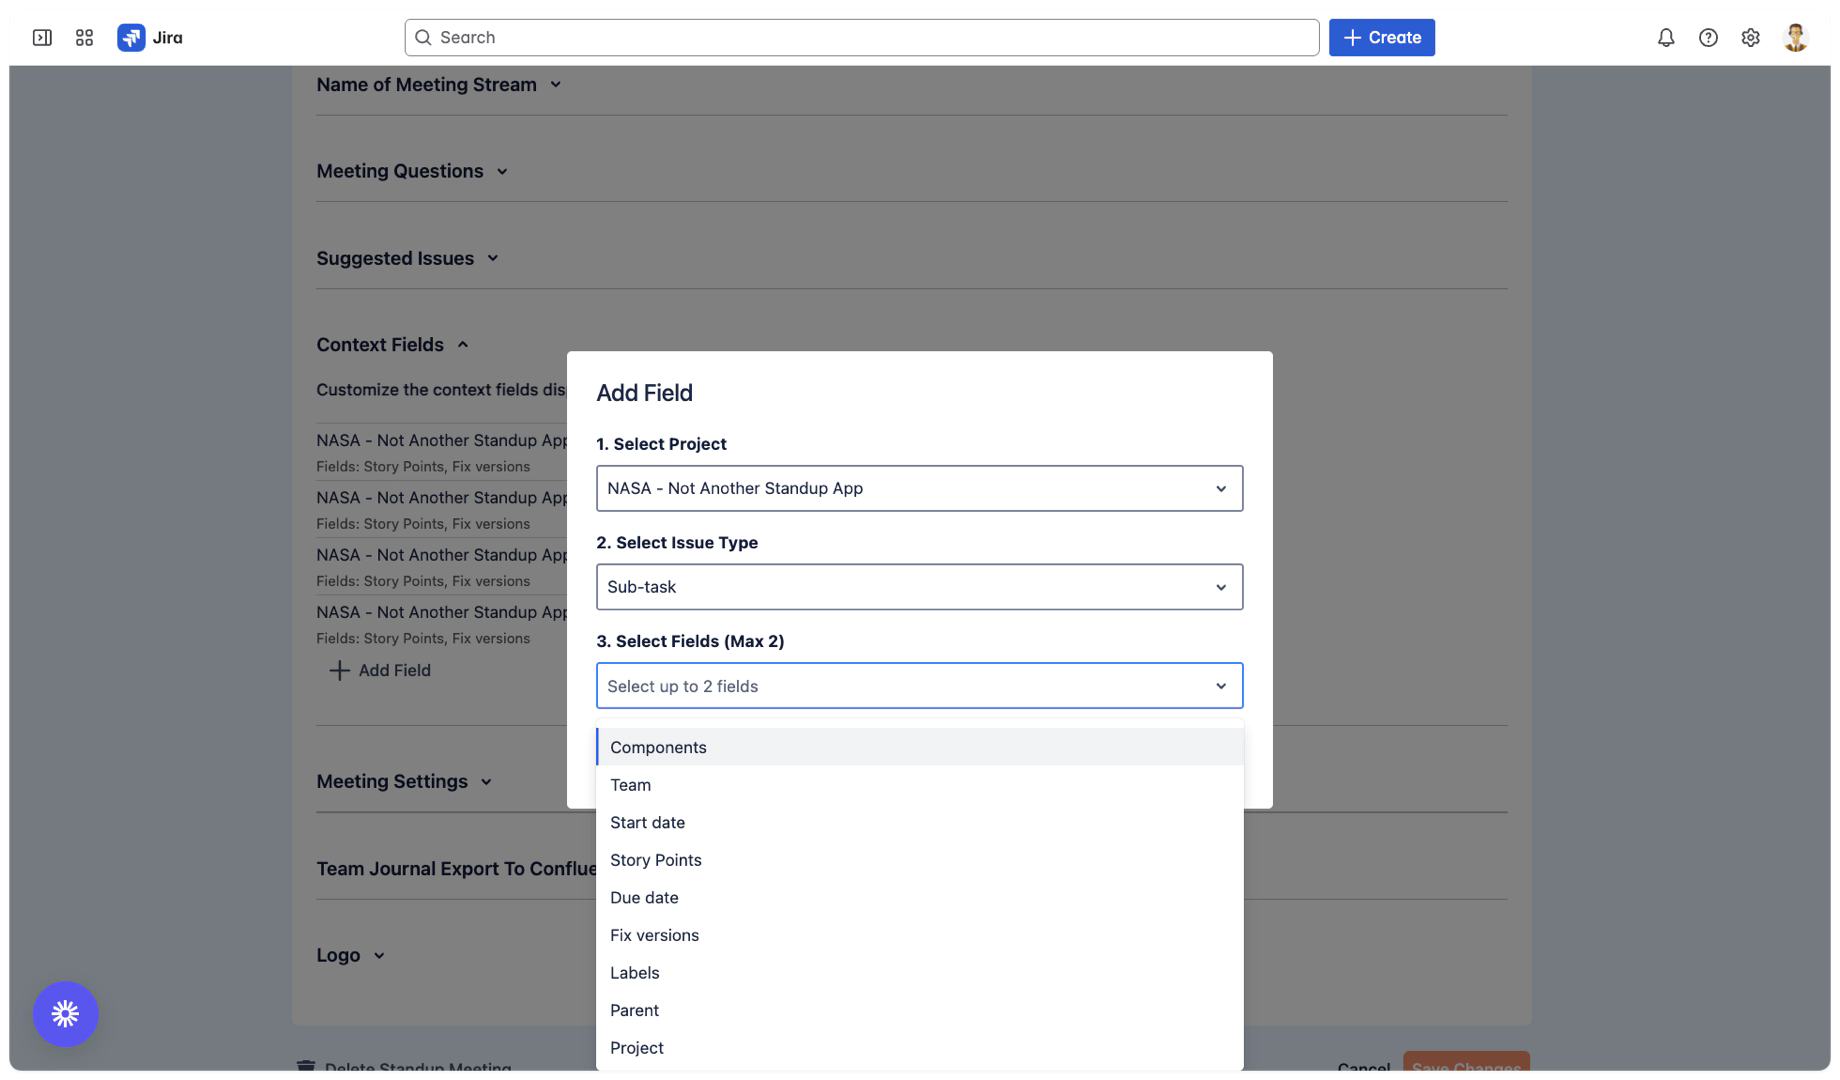Image resolution: width=1840 pixels, height=1080 pixels.
Task: Focus the Search field
Action: click(862, 37)
